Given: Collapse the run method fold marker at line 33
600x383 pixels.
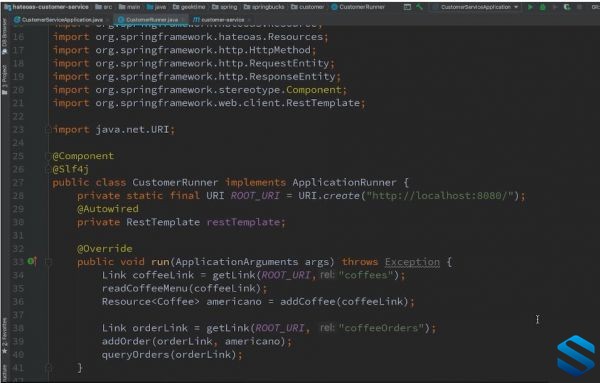Looking at the screenshot, I should [x=48, y=262].
